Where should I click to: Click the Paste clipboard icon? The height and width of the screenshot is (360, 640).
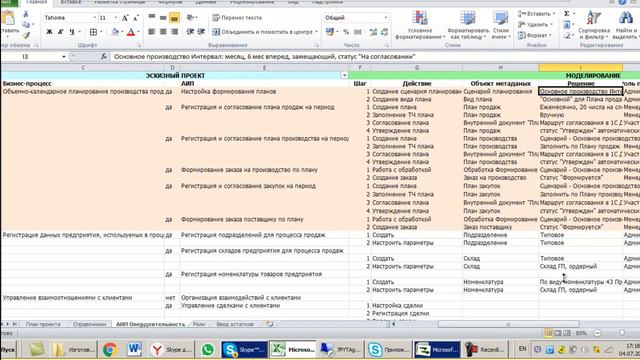pos(9,19)
